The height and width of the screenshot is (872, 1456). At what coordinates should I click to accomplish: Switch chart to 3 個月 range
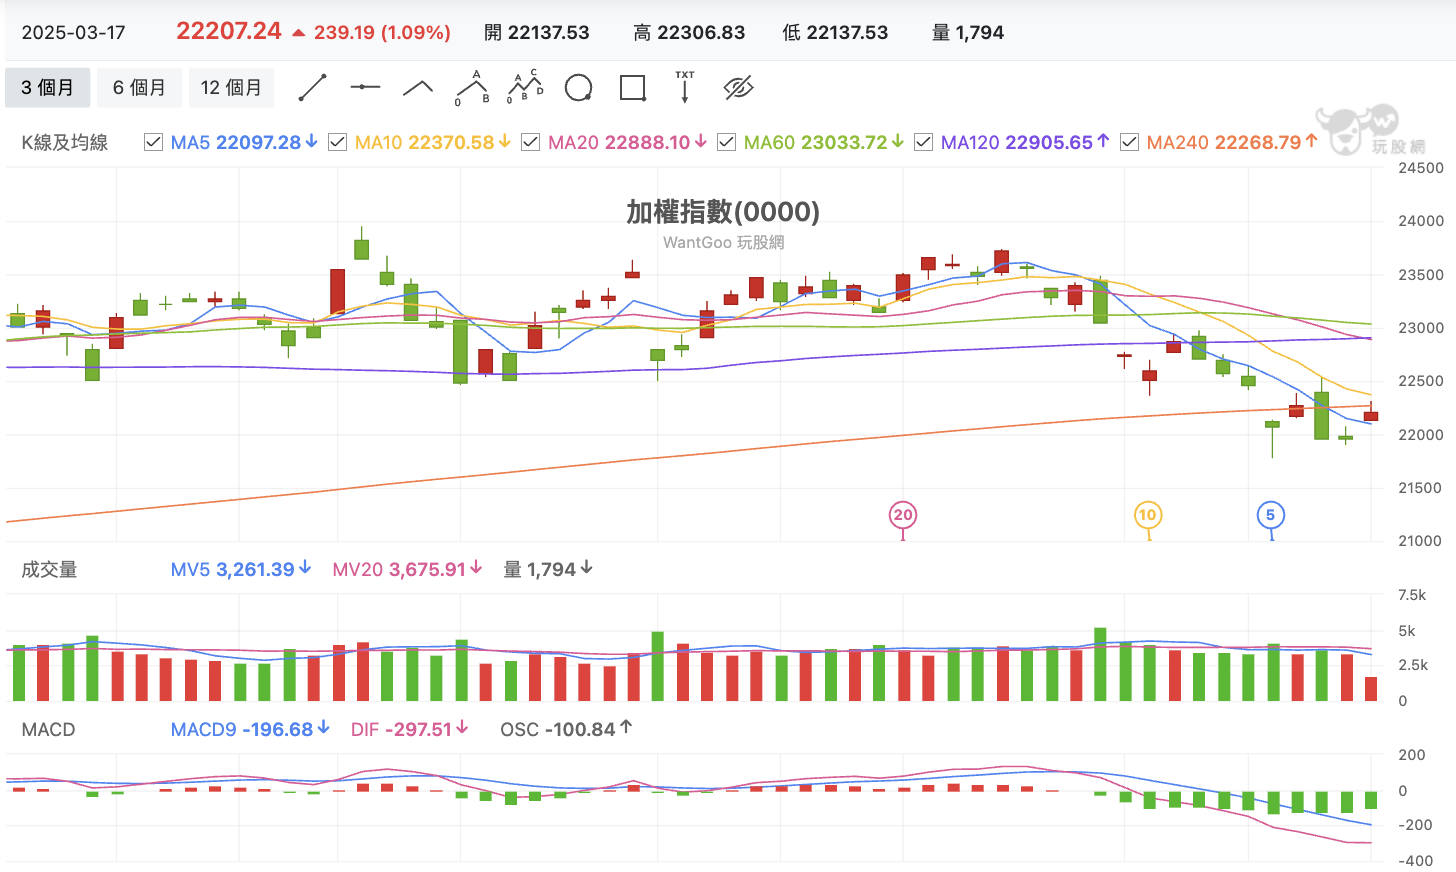[48, 88]
